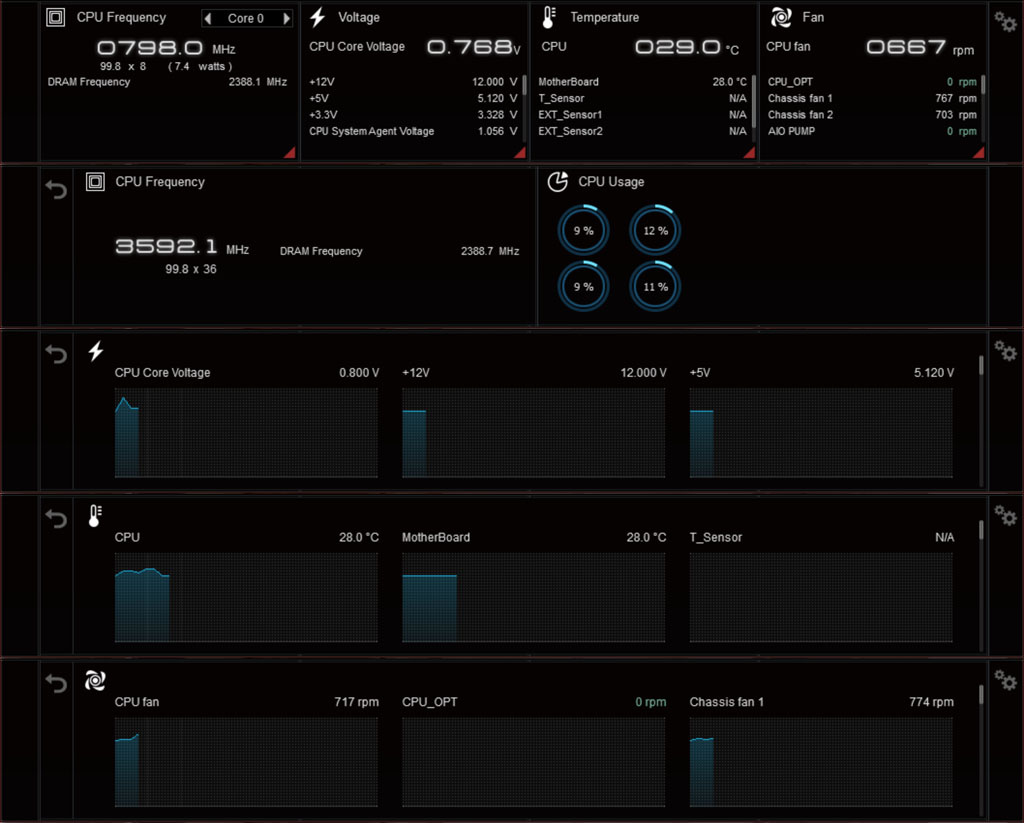The width and height of the screenshot is (1024, 823).
Task: Click the Voltage summary list scrollbar
Action: [524, 85]
